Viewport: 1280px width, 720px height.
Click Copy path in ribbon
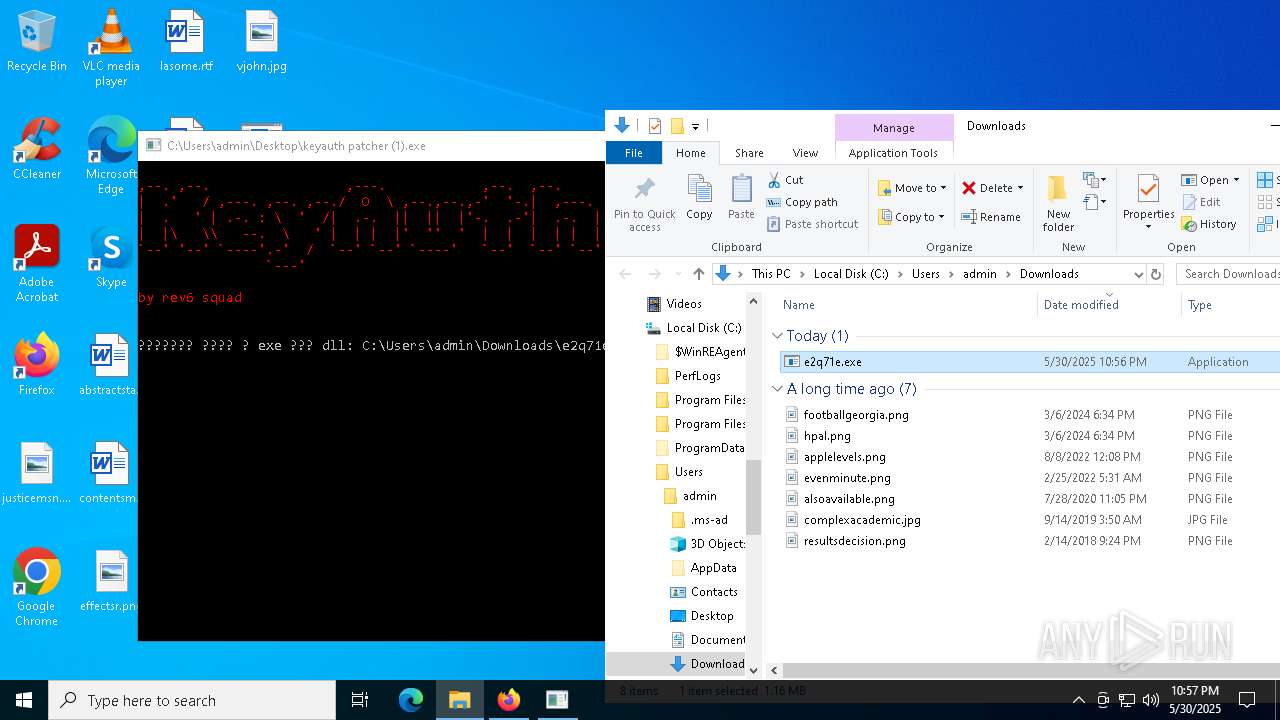point(802,202)
